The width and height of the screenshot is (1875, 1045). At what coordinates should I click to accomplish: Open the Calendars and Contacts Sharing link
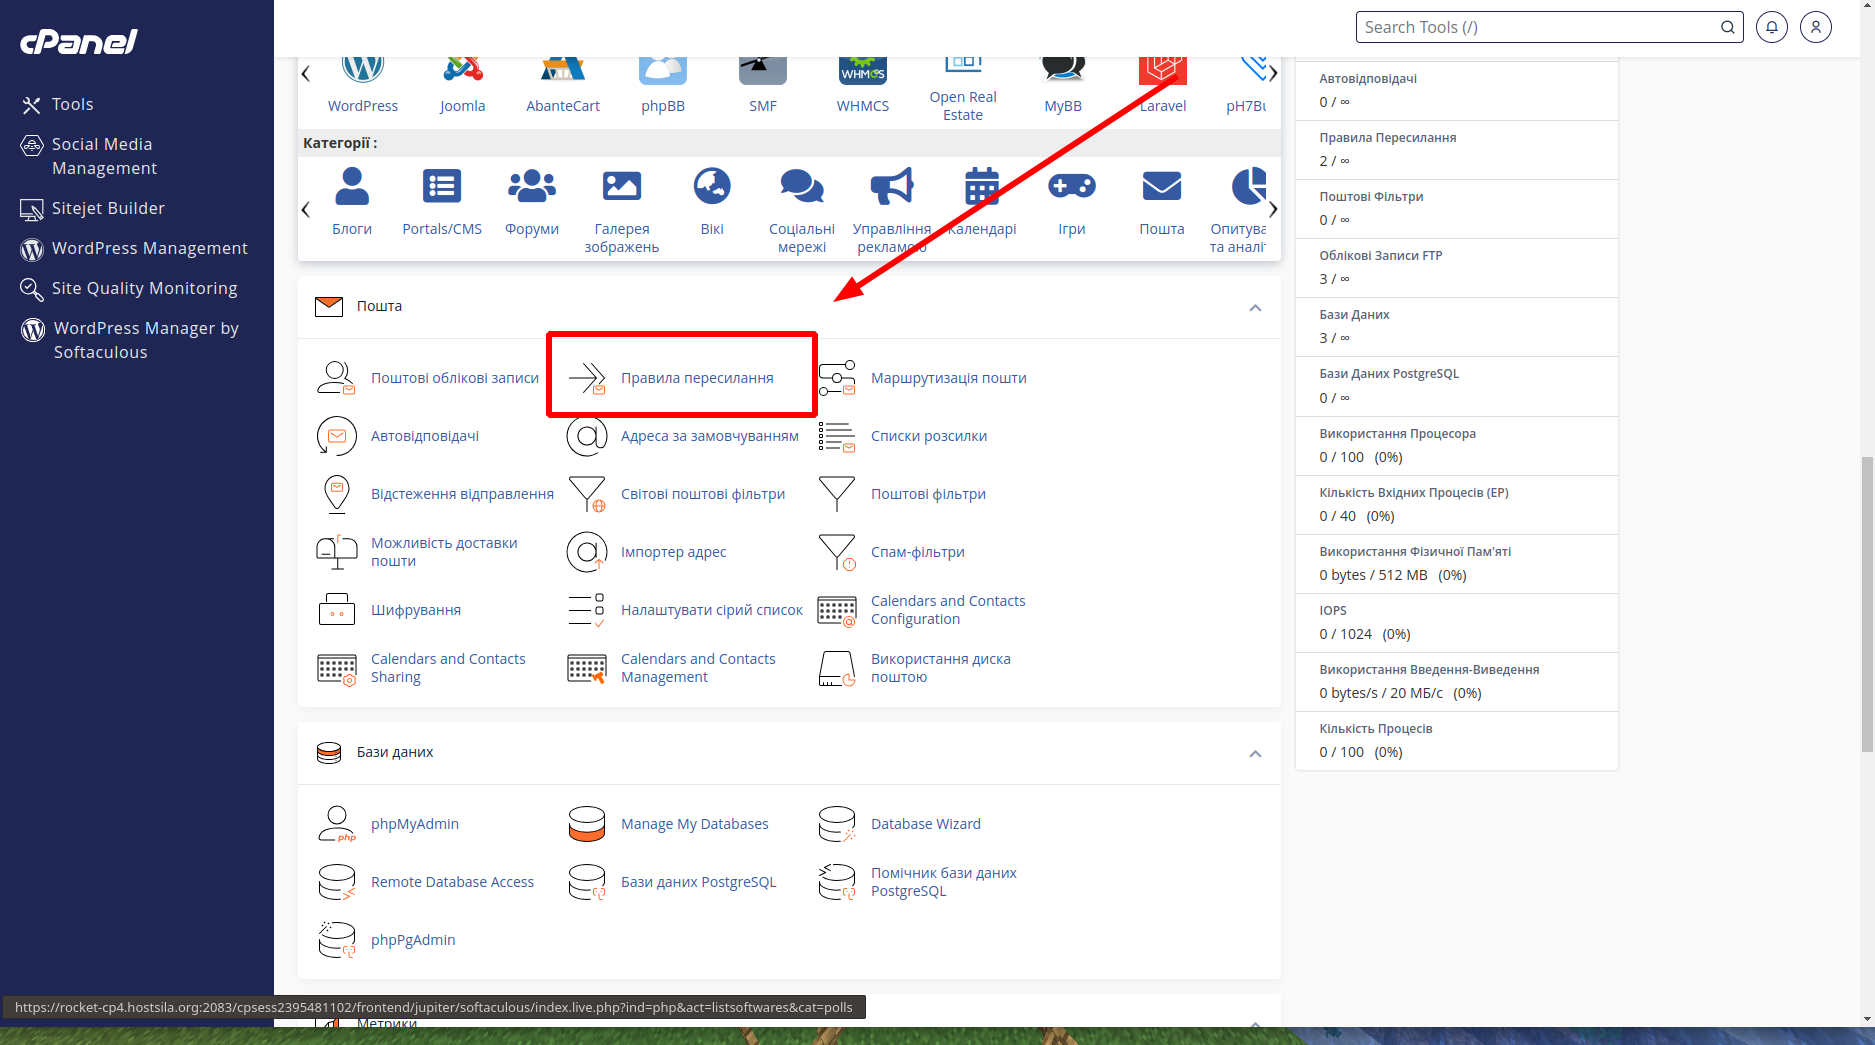448,668
